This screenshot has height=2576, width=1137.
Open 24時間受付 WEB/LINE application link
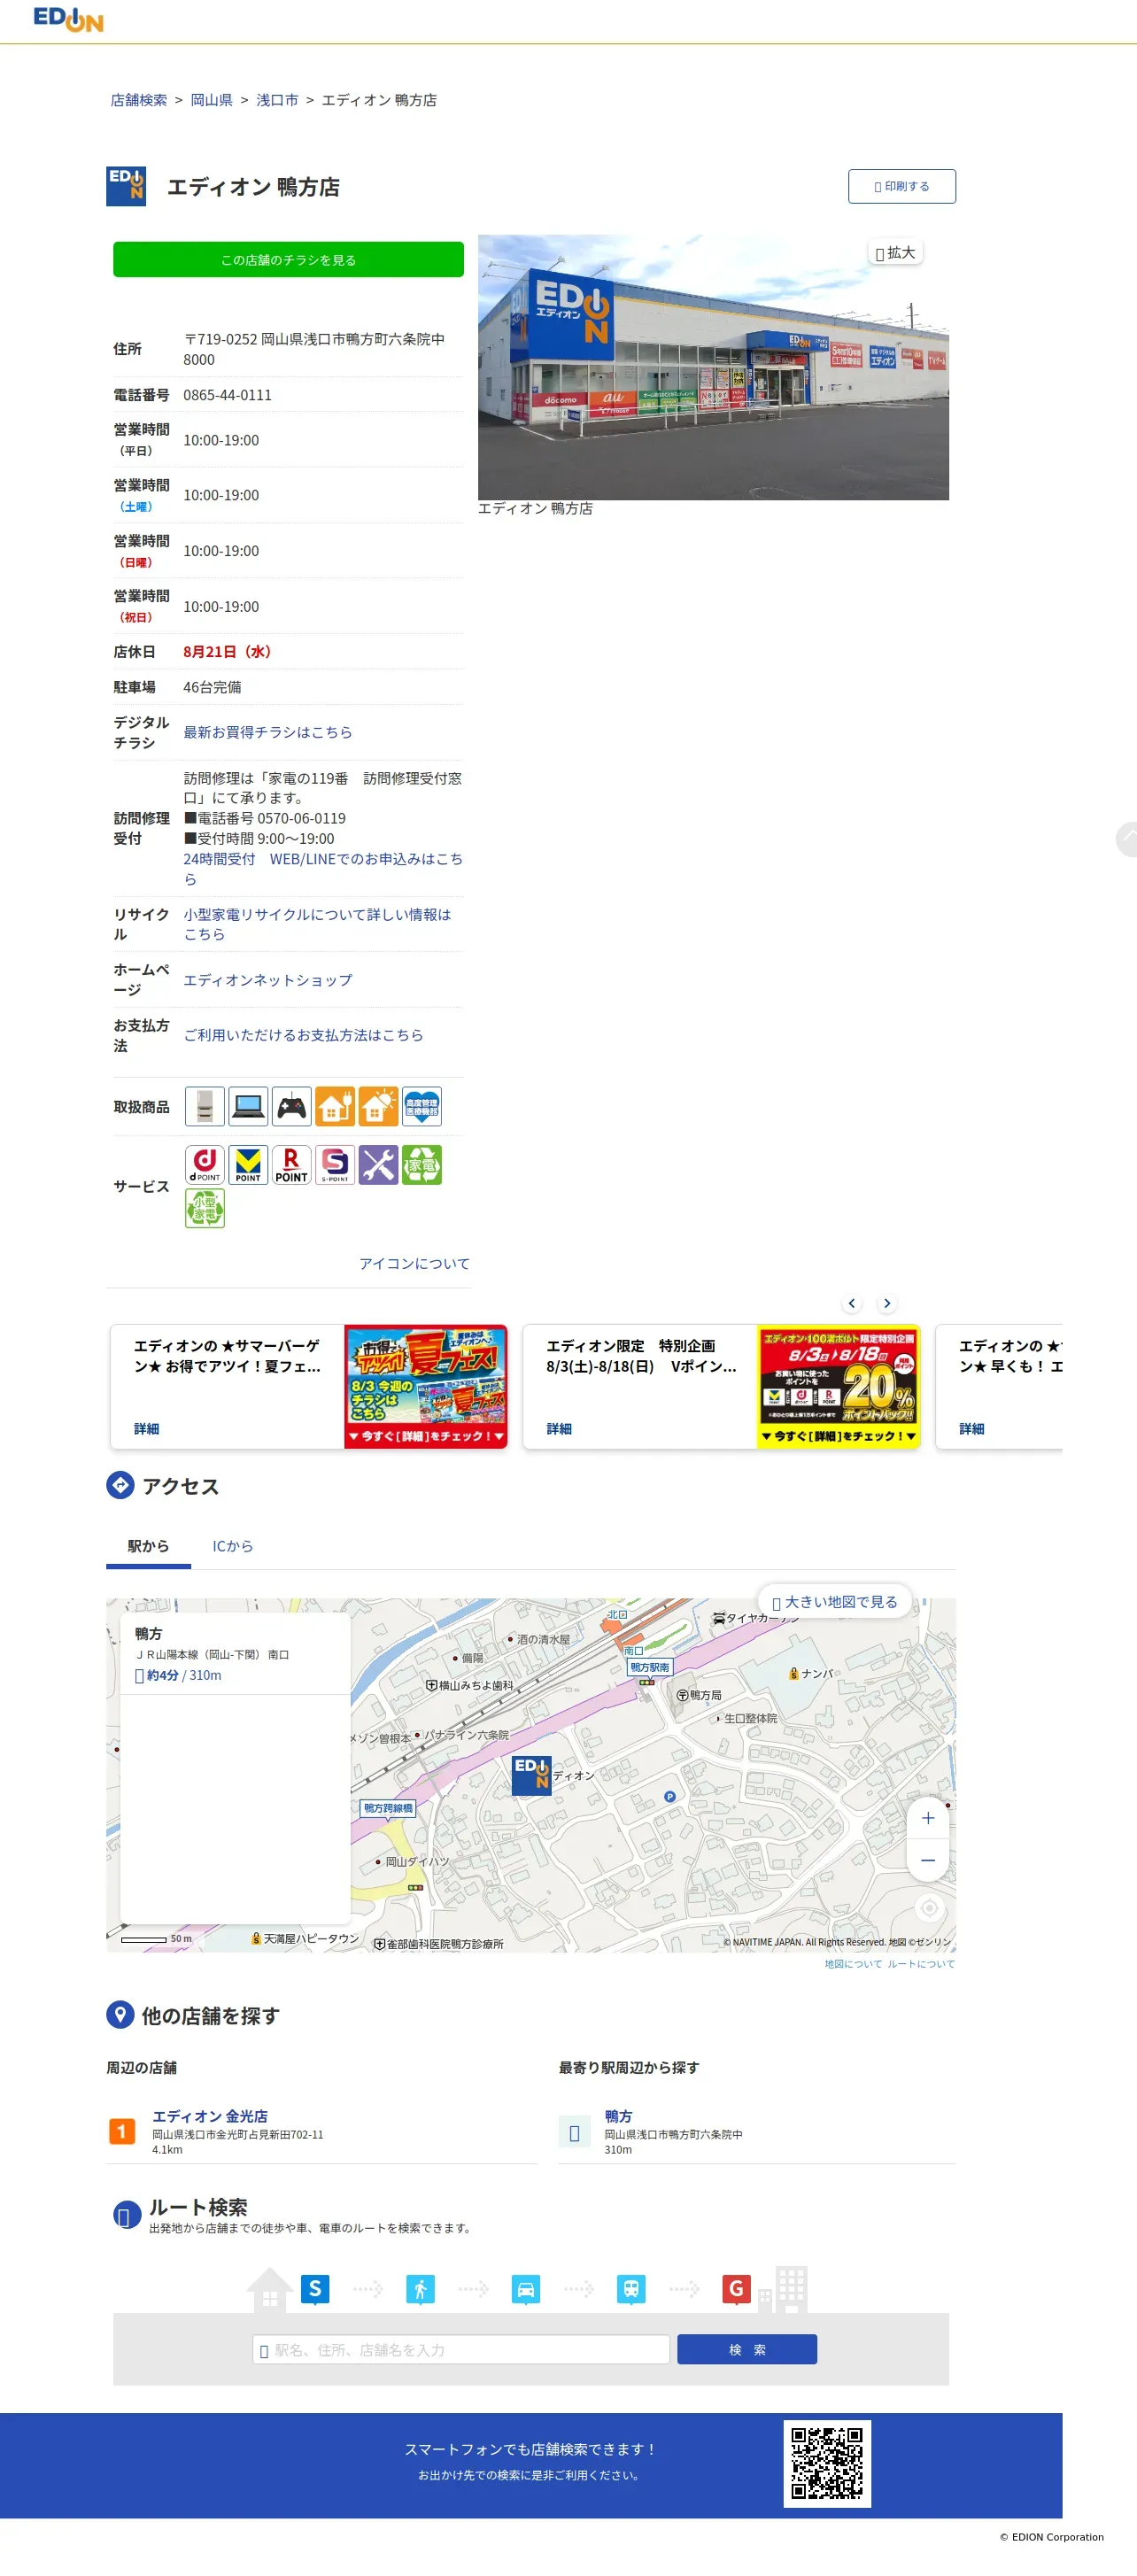(x=322, y=869)
